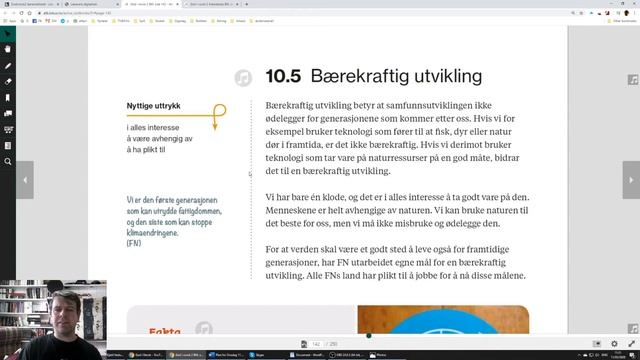Open the sidebar tool above page icon
The width and height of the screenshot is (640, 360).
click(8, 129)
